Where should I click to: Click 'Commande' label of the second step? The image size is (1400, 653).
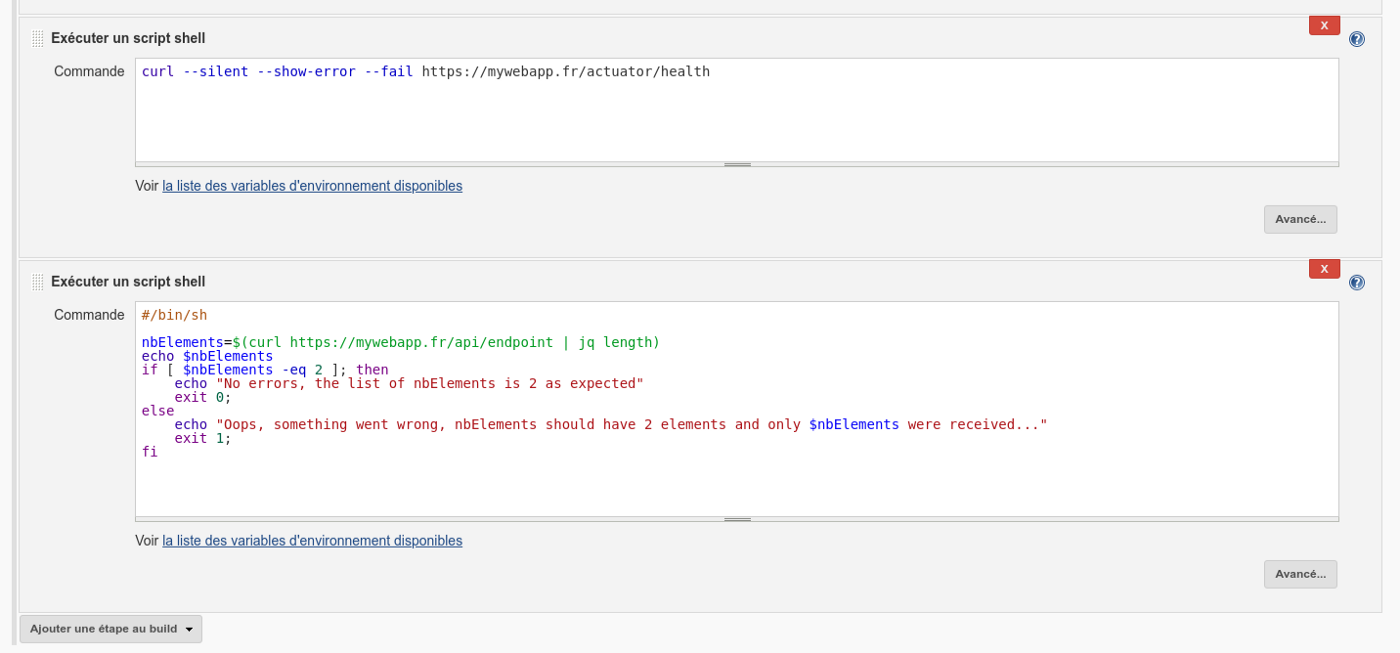(x=89, y=315)
